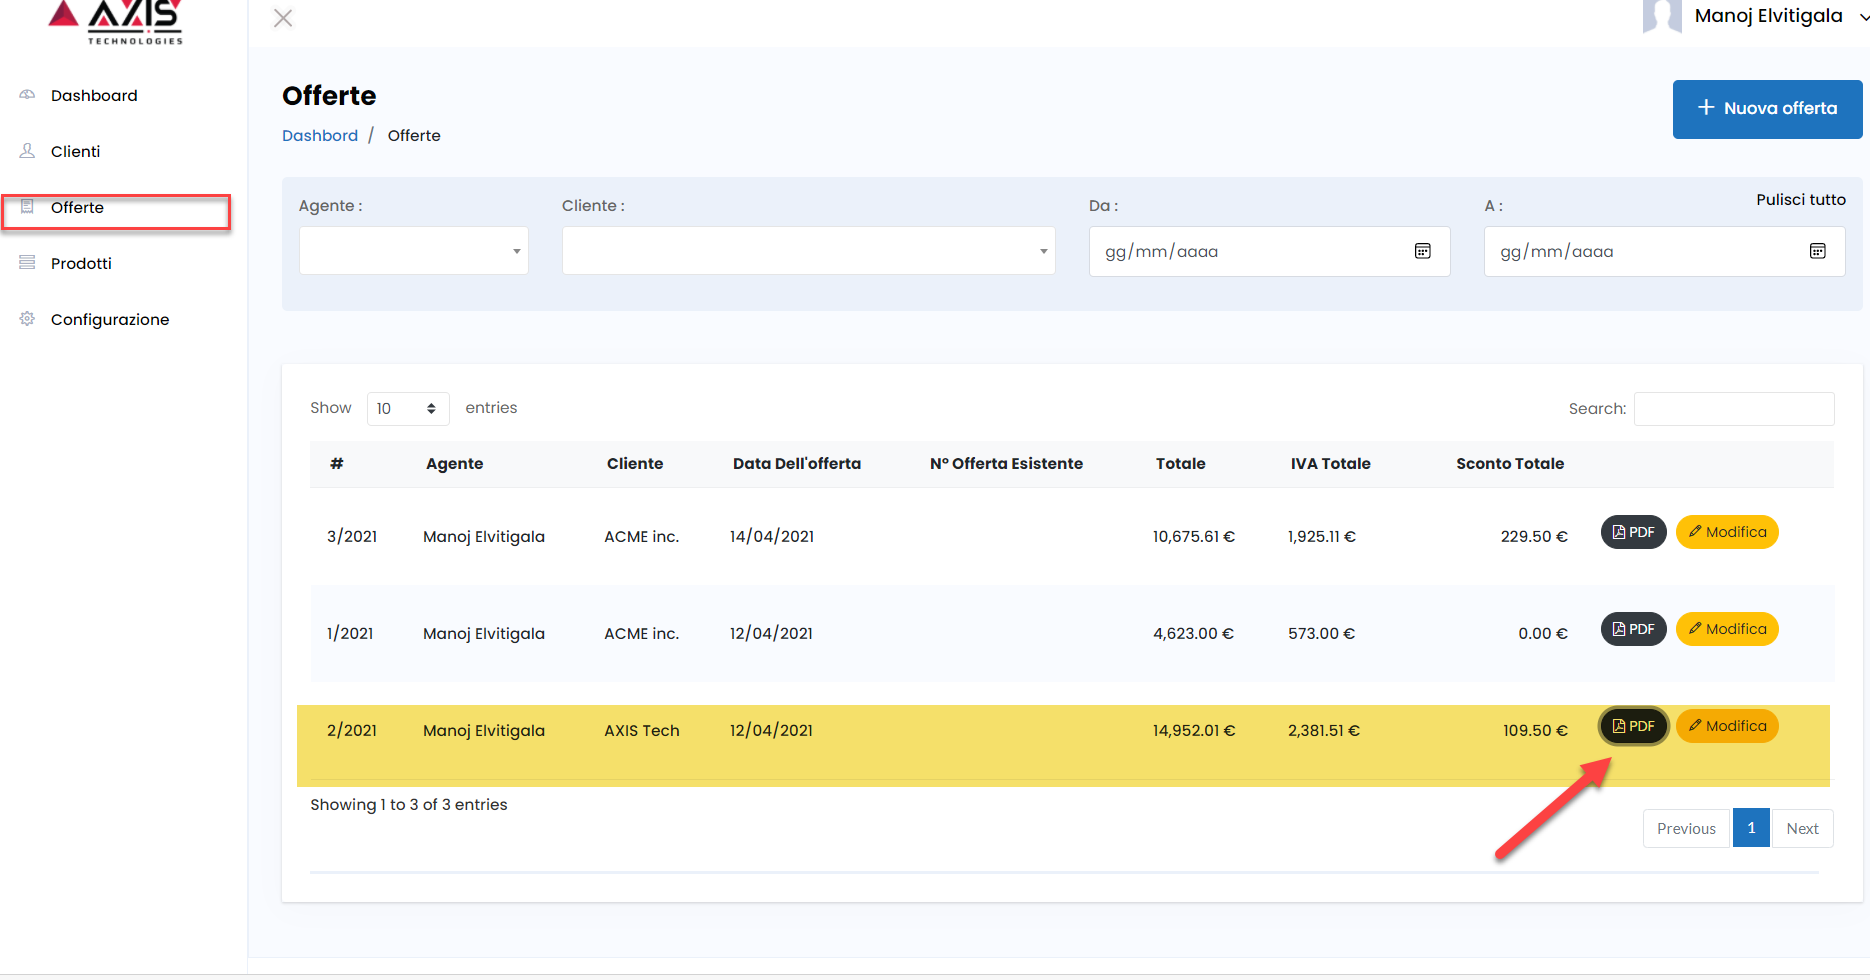Click the Configurazione gear icon
Viewport: 1870px width, 980px height.
[x=27, y=319]
